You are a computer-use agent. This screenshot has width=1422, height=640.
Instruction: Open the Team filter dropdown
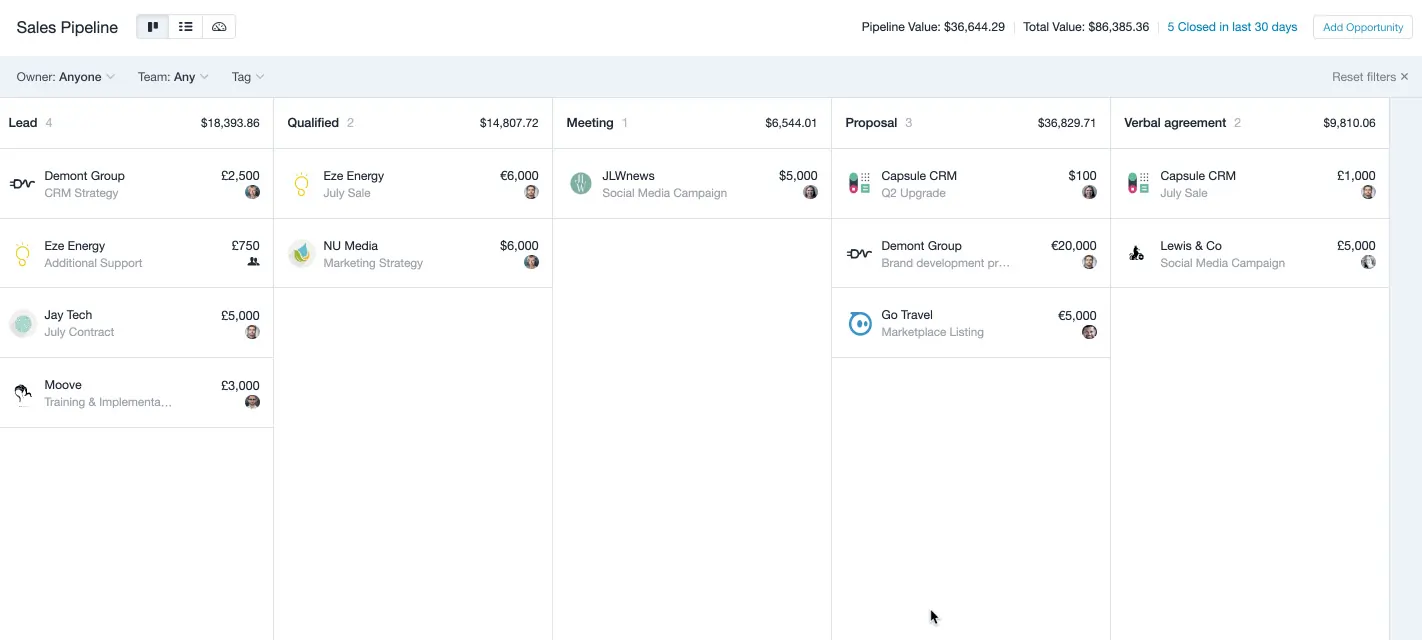coord(174,77)
